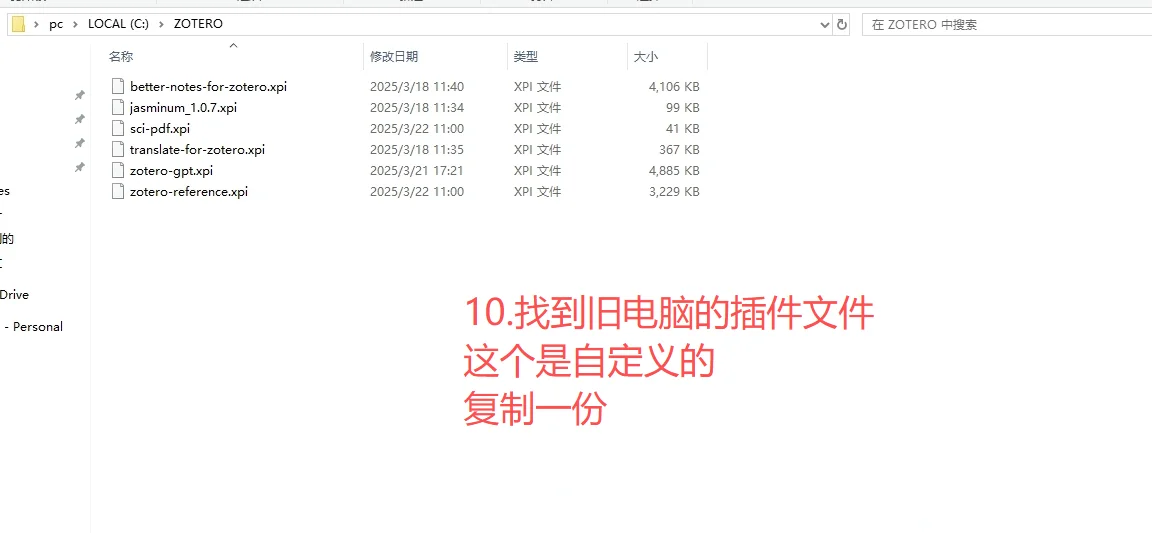
Task: Expand the chevron after pc in path
Action: pyautogui.click(x=75, y=24)
